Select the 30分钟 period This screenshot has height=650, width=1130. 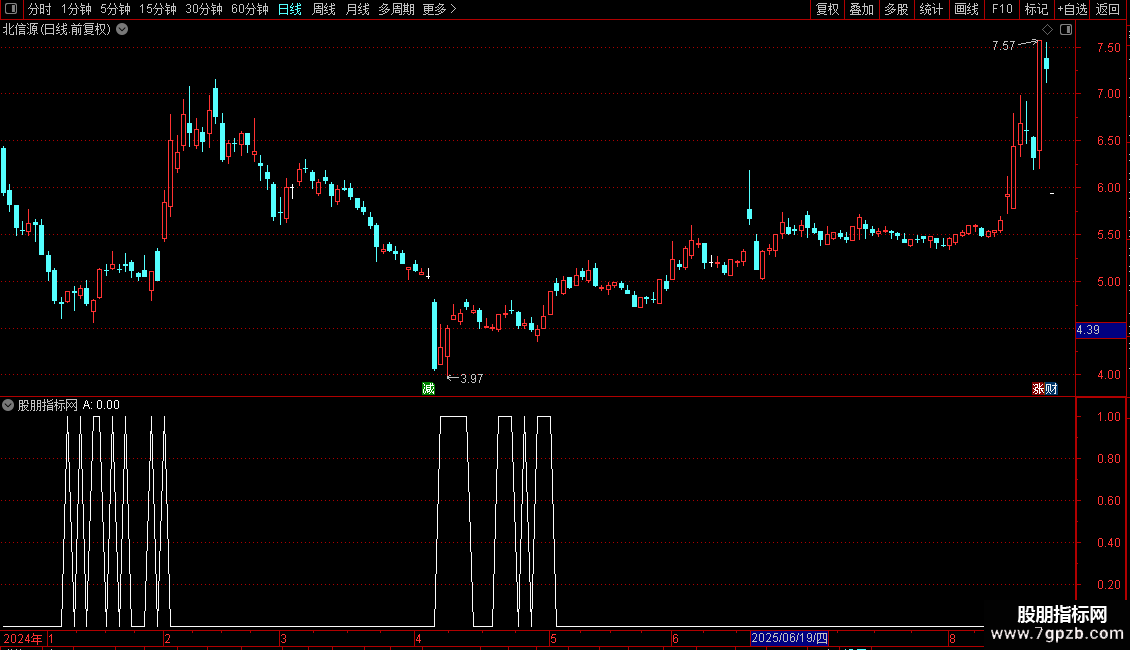click(x=204, y=9)
